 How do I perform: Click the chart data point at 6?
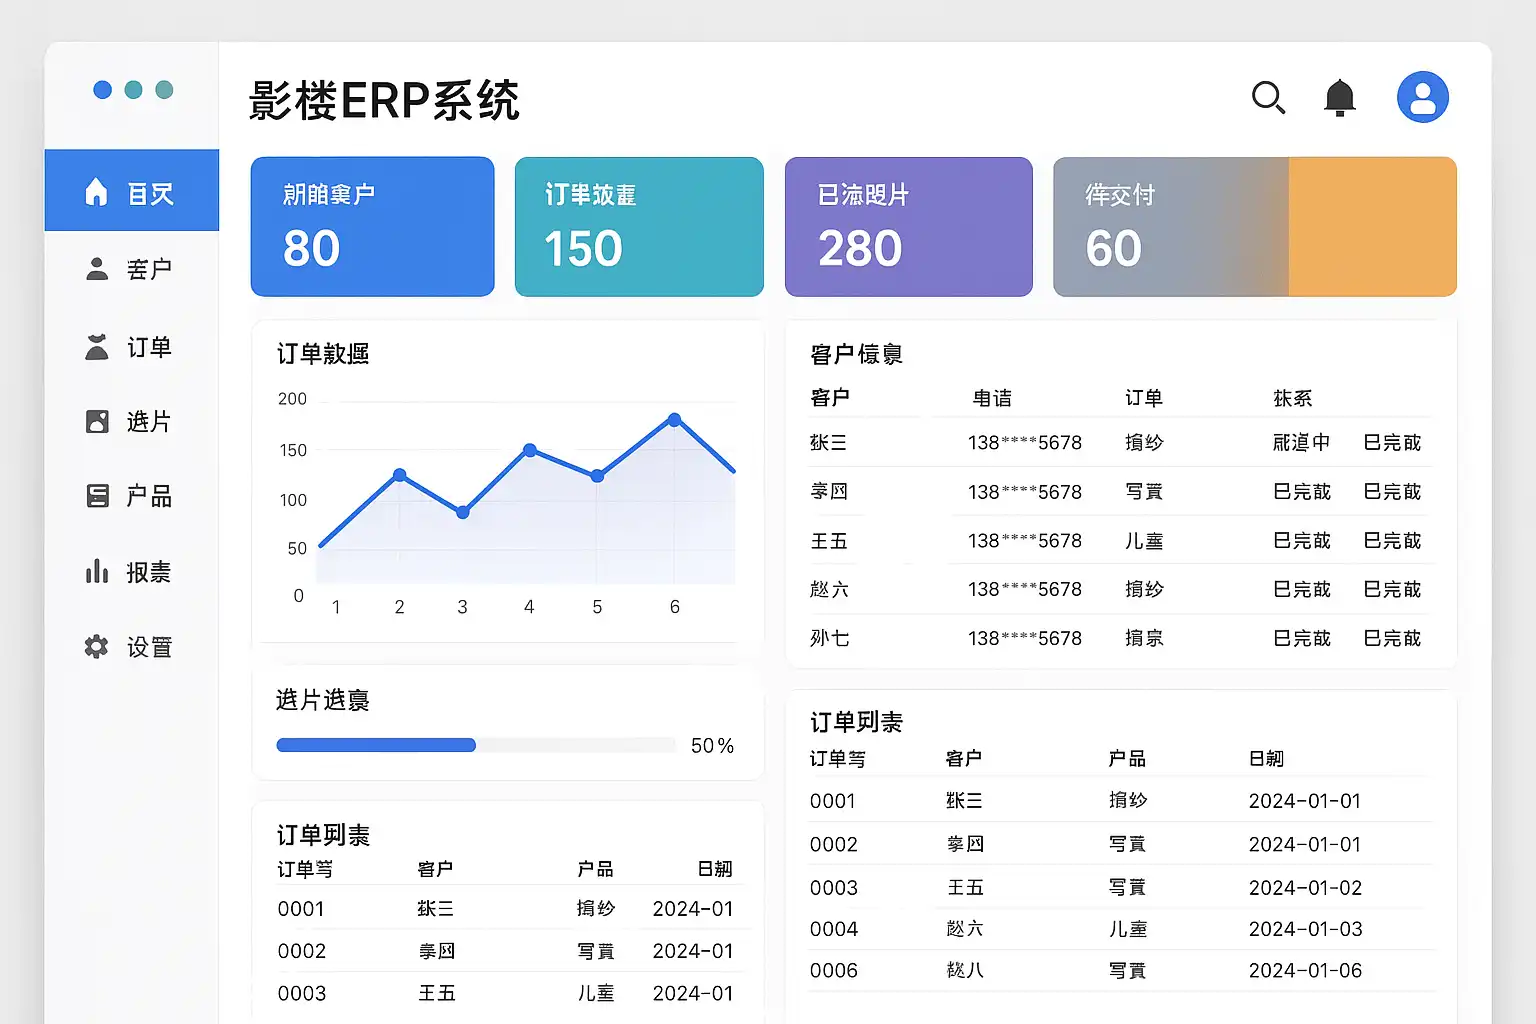click(675, 420)
